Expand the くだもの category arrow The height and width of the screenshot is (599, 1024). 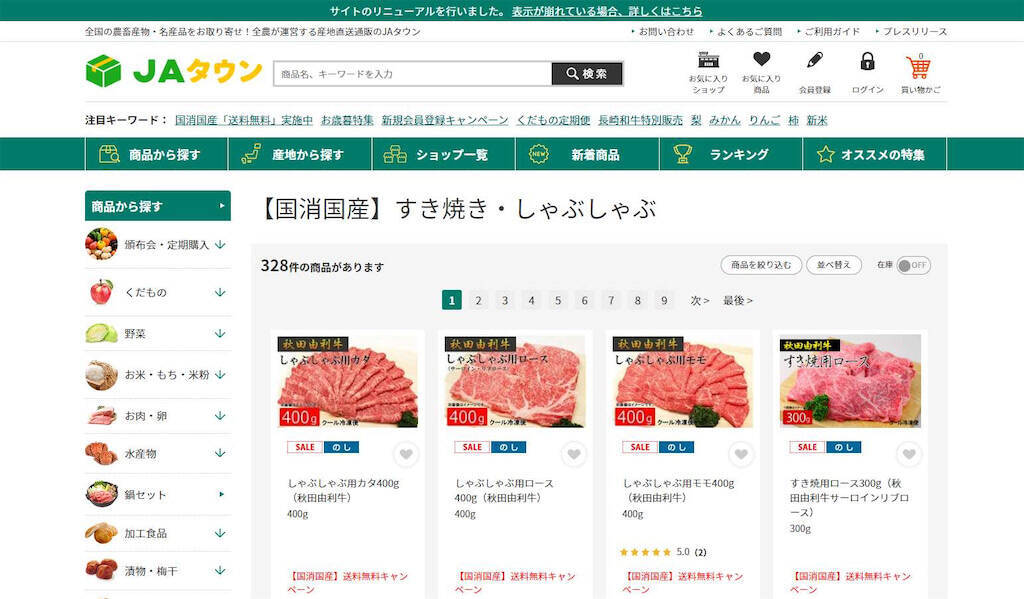click(220, 292)
